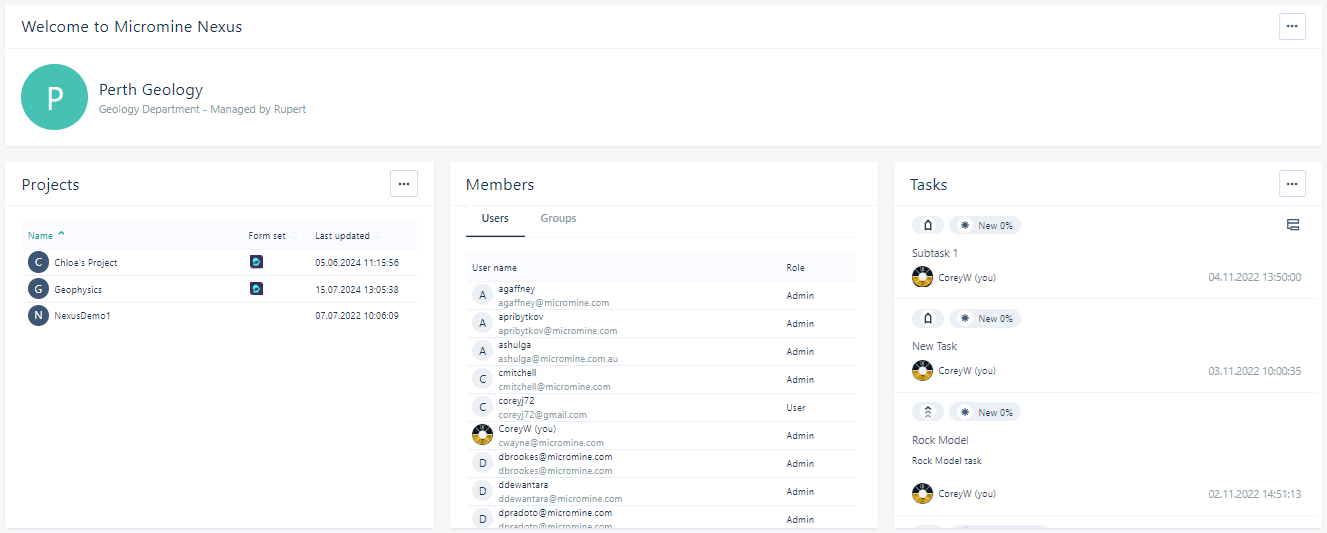
Task: Click the 'User' role for coreyj72
Action: [x=796, y=408]
